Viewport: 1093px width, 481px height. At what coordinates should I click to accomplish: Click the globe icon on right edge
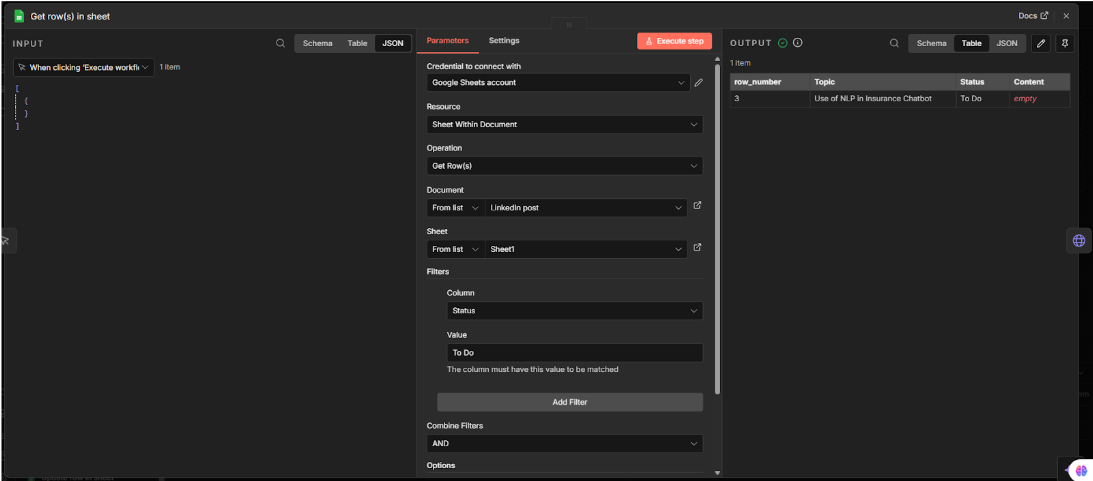point(1079,240)
